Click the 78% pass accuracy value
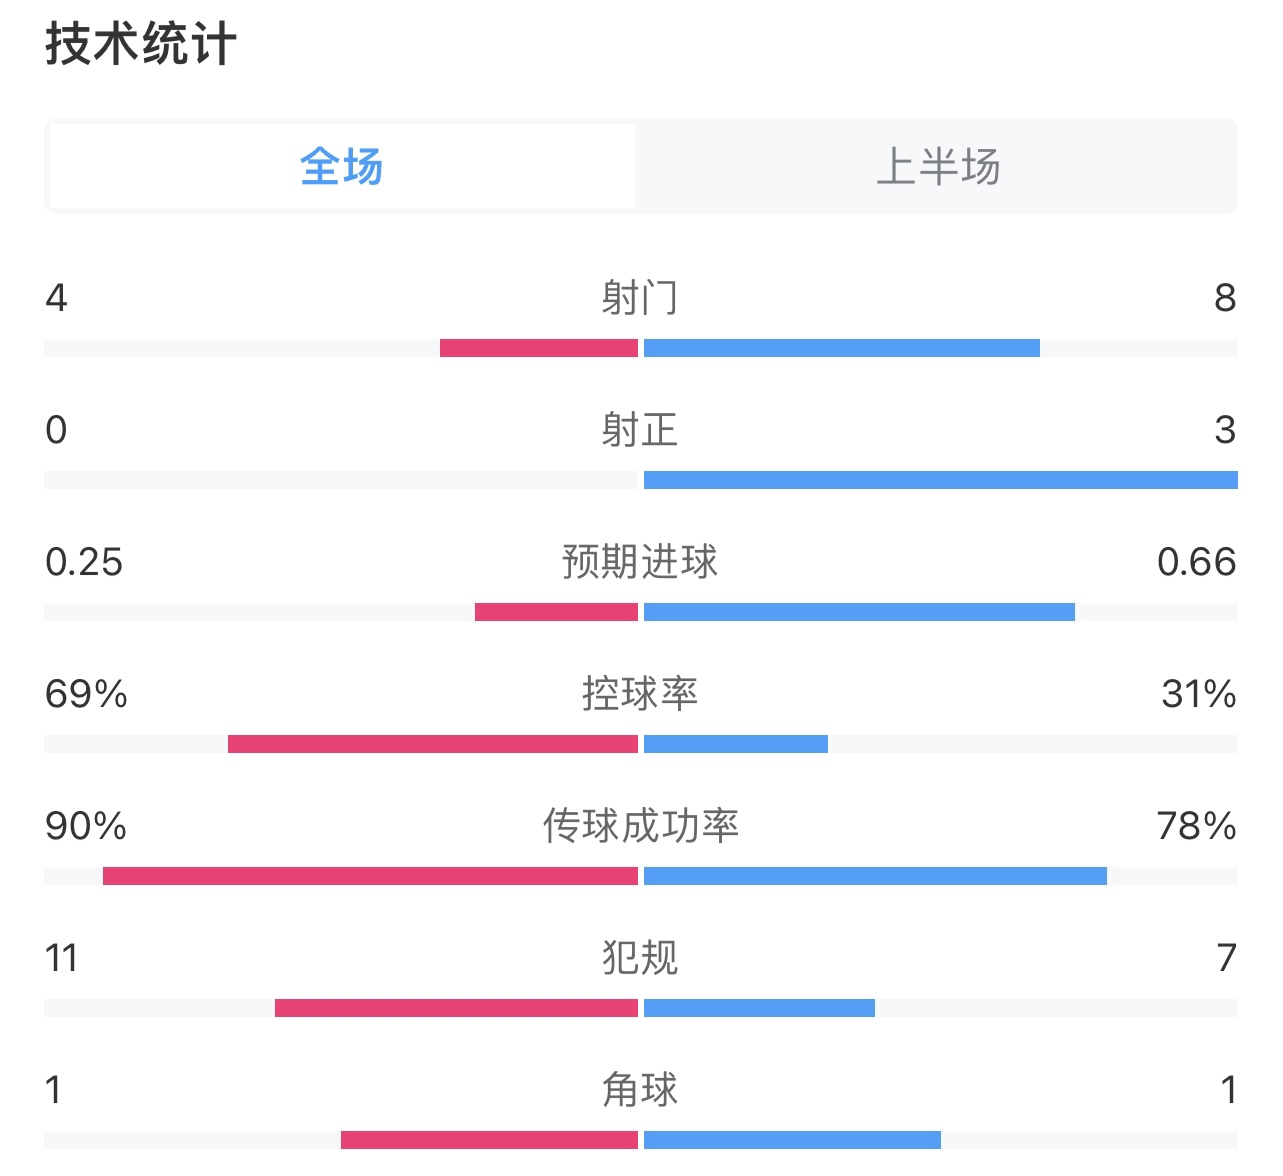Image resolution: width=1283 pixels, height=1176 pixels. [x=1196, y=826]
